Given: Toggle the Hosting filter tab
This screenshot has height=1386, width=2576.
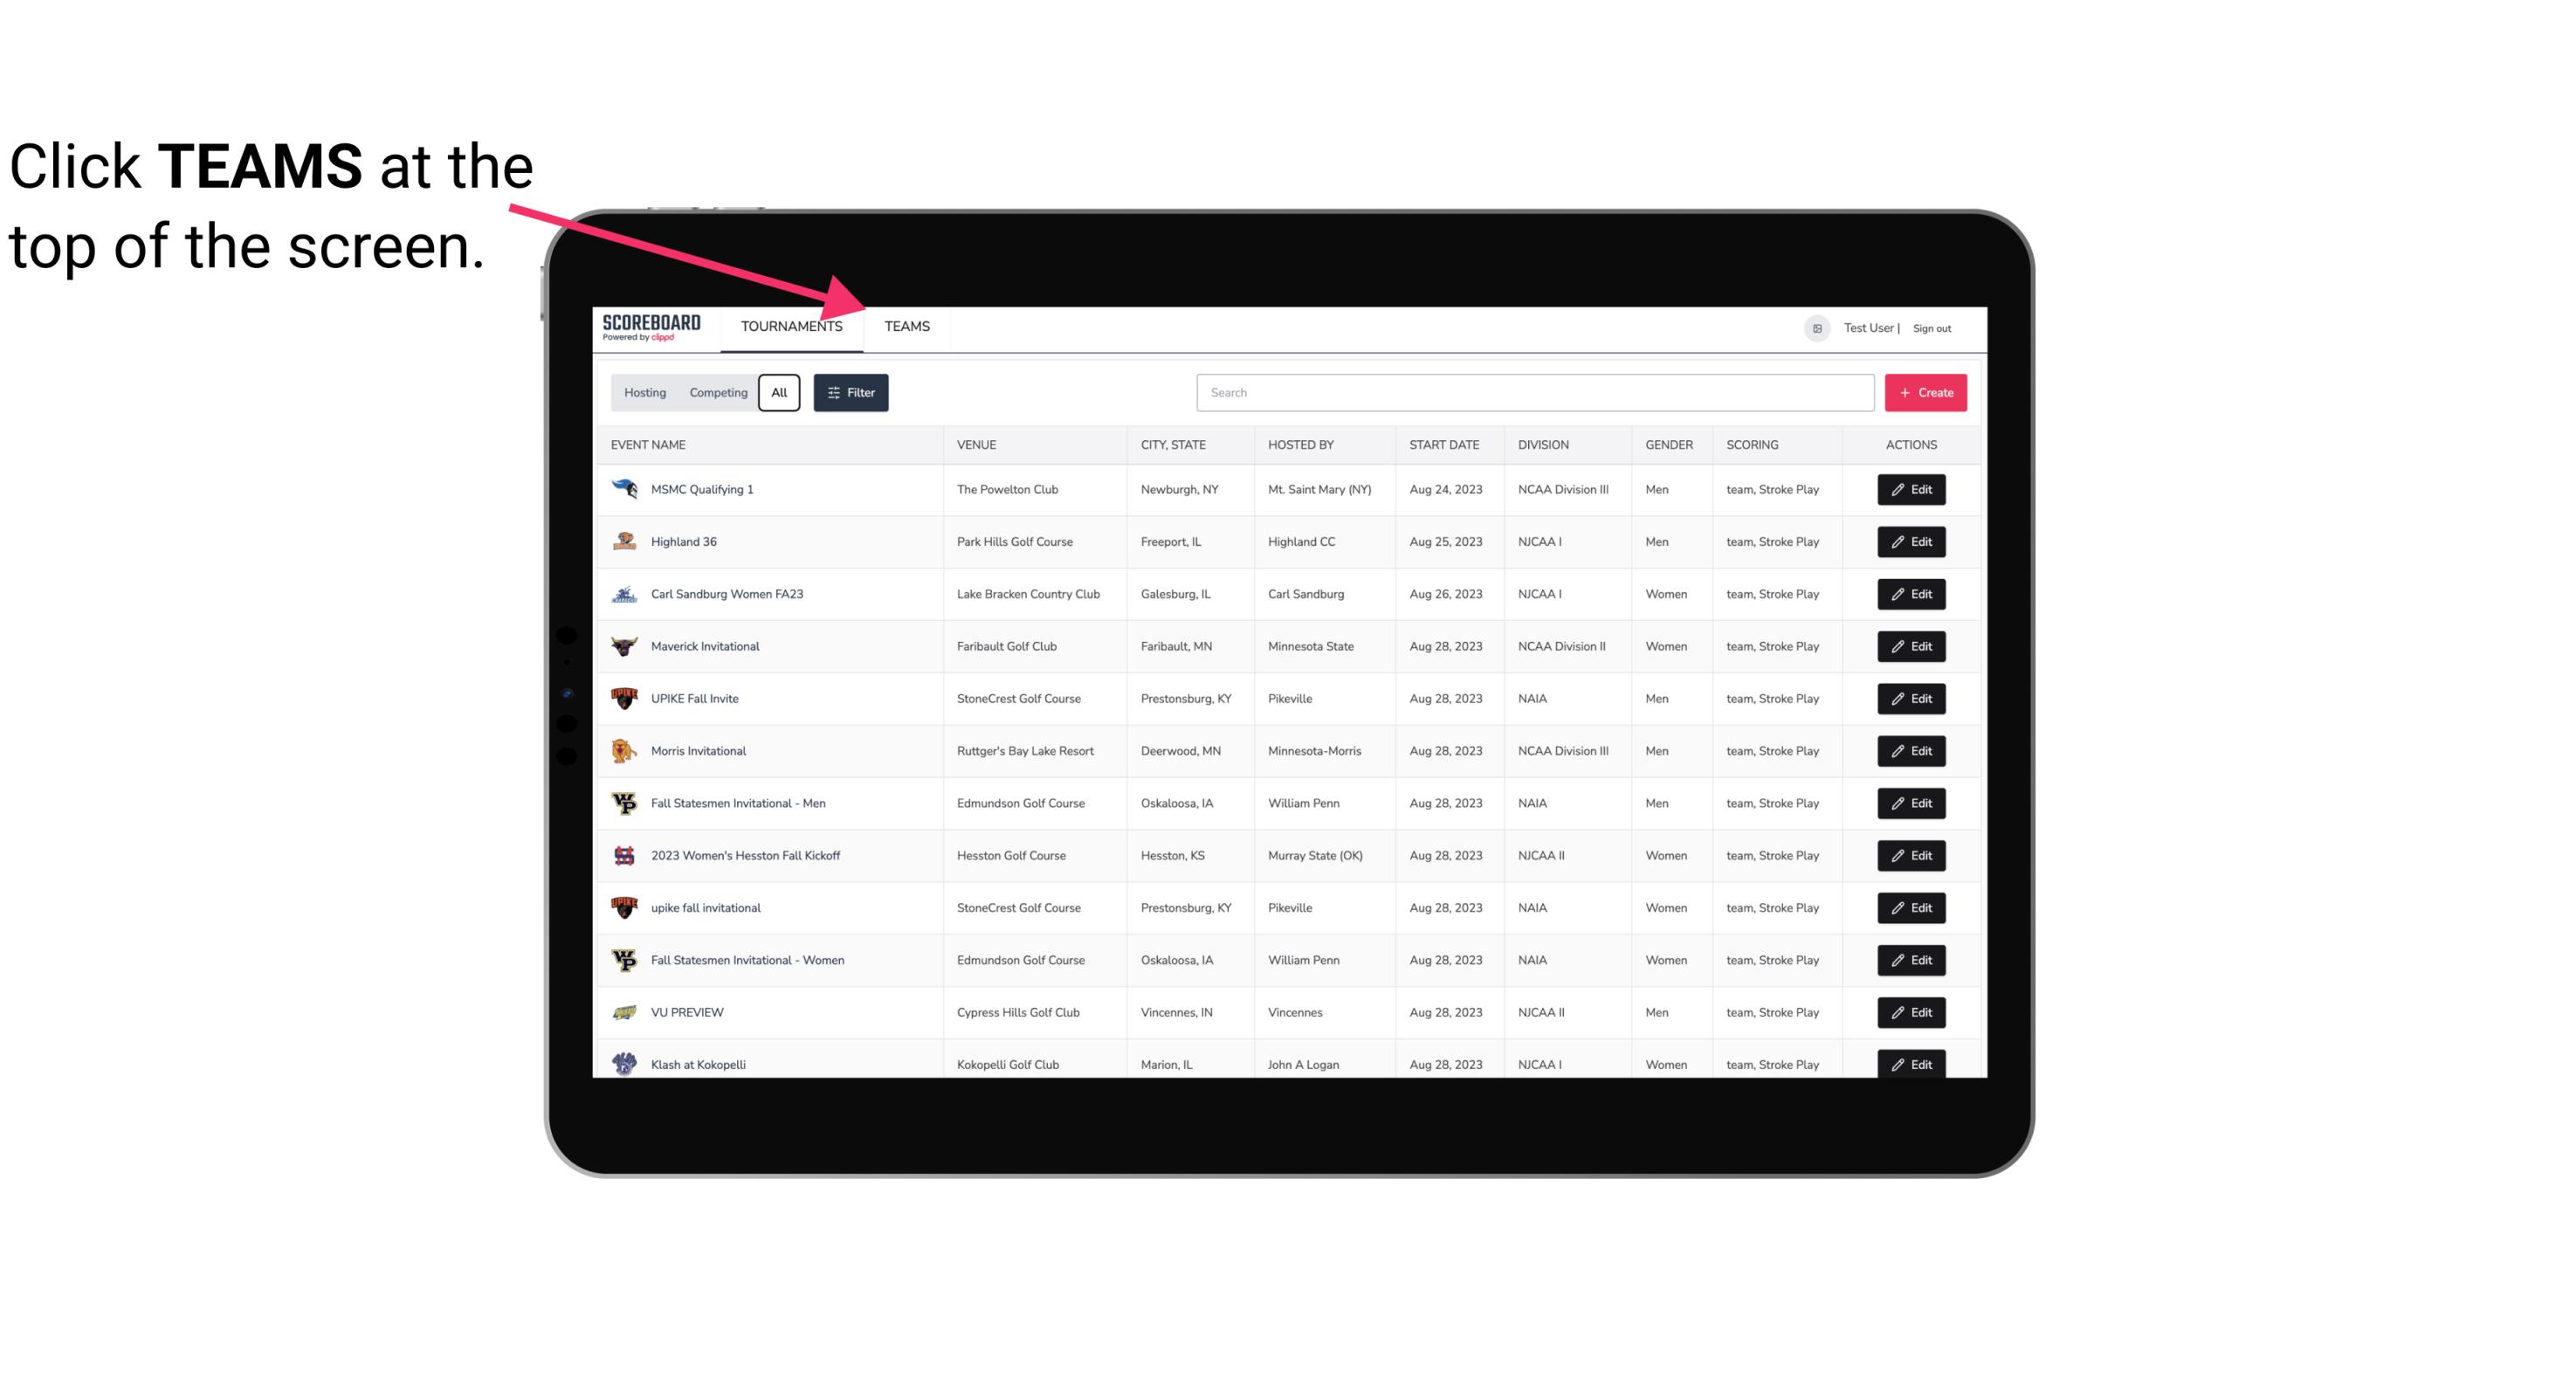Looking at the screenshot, I should (x=644, y=393).
